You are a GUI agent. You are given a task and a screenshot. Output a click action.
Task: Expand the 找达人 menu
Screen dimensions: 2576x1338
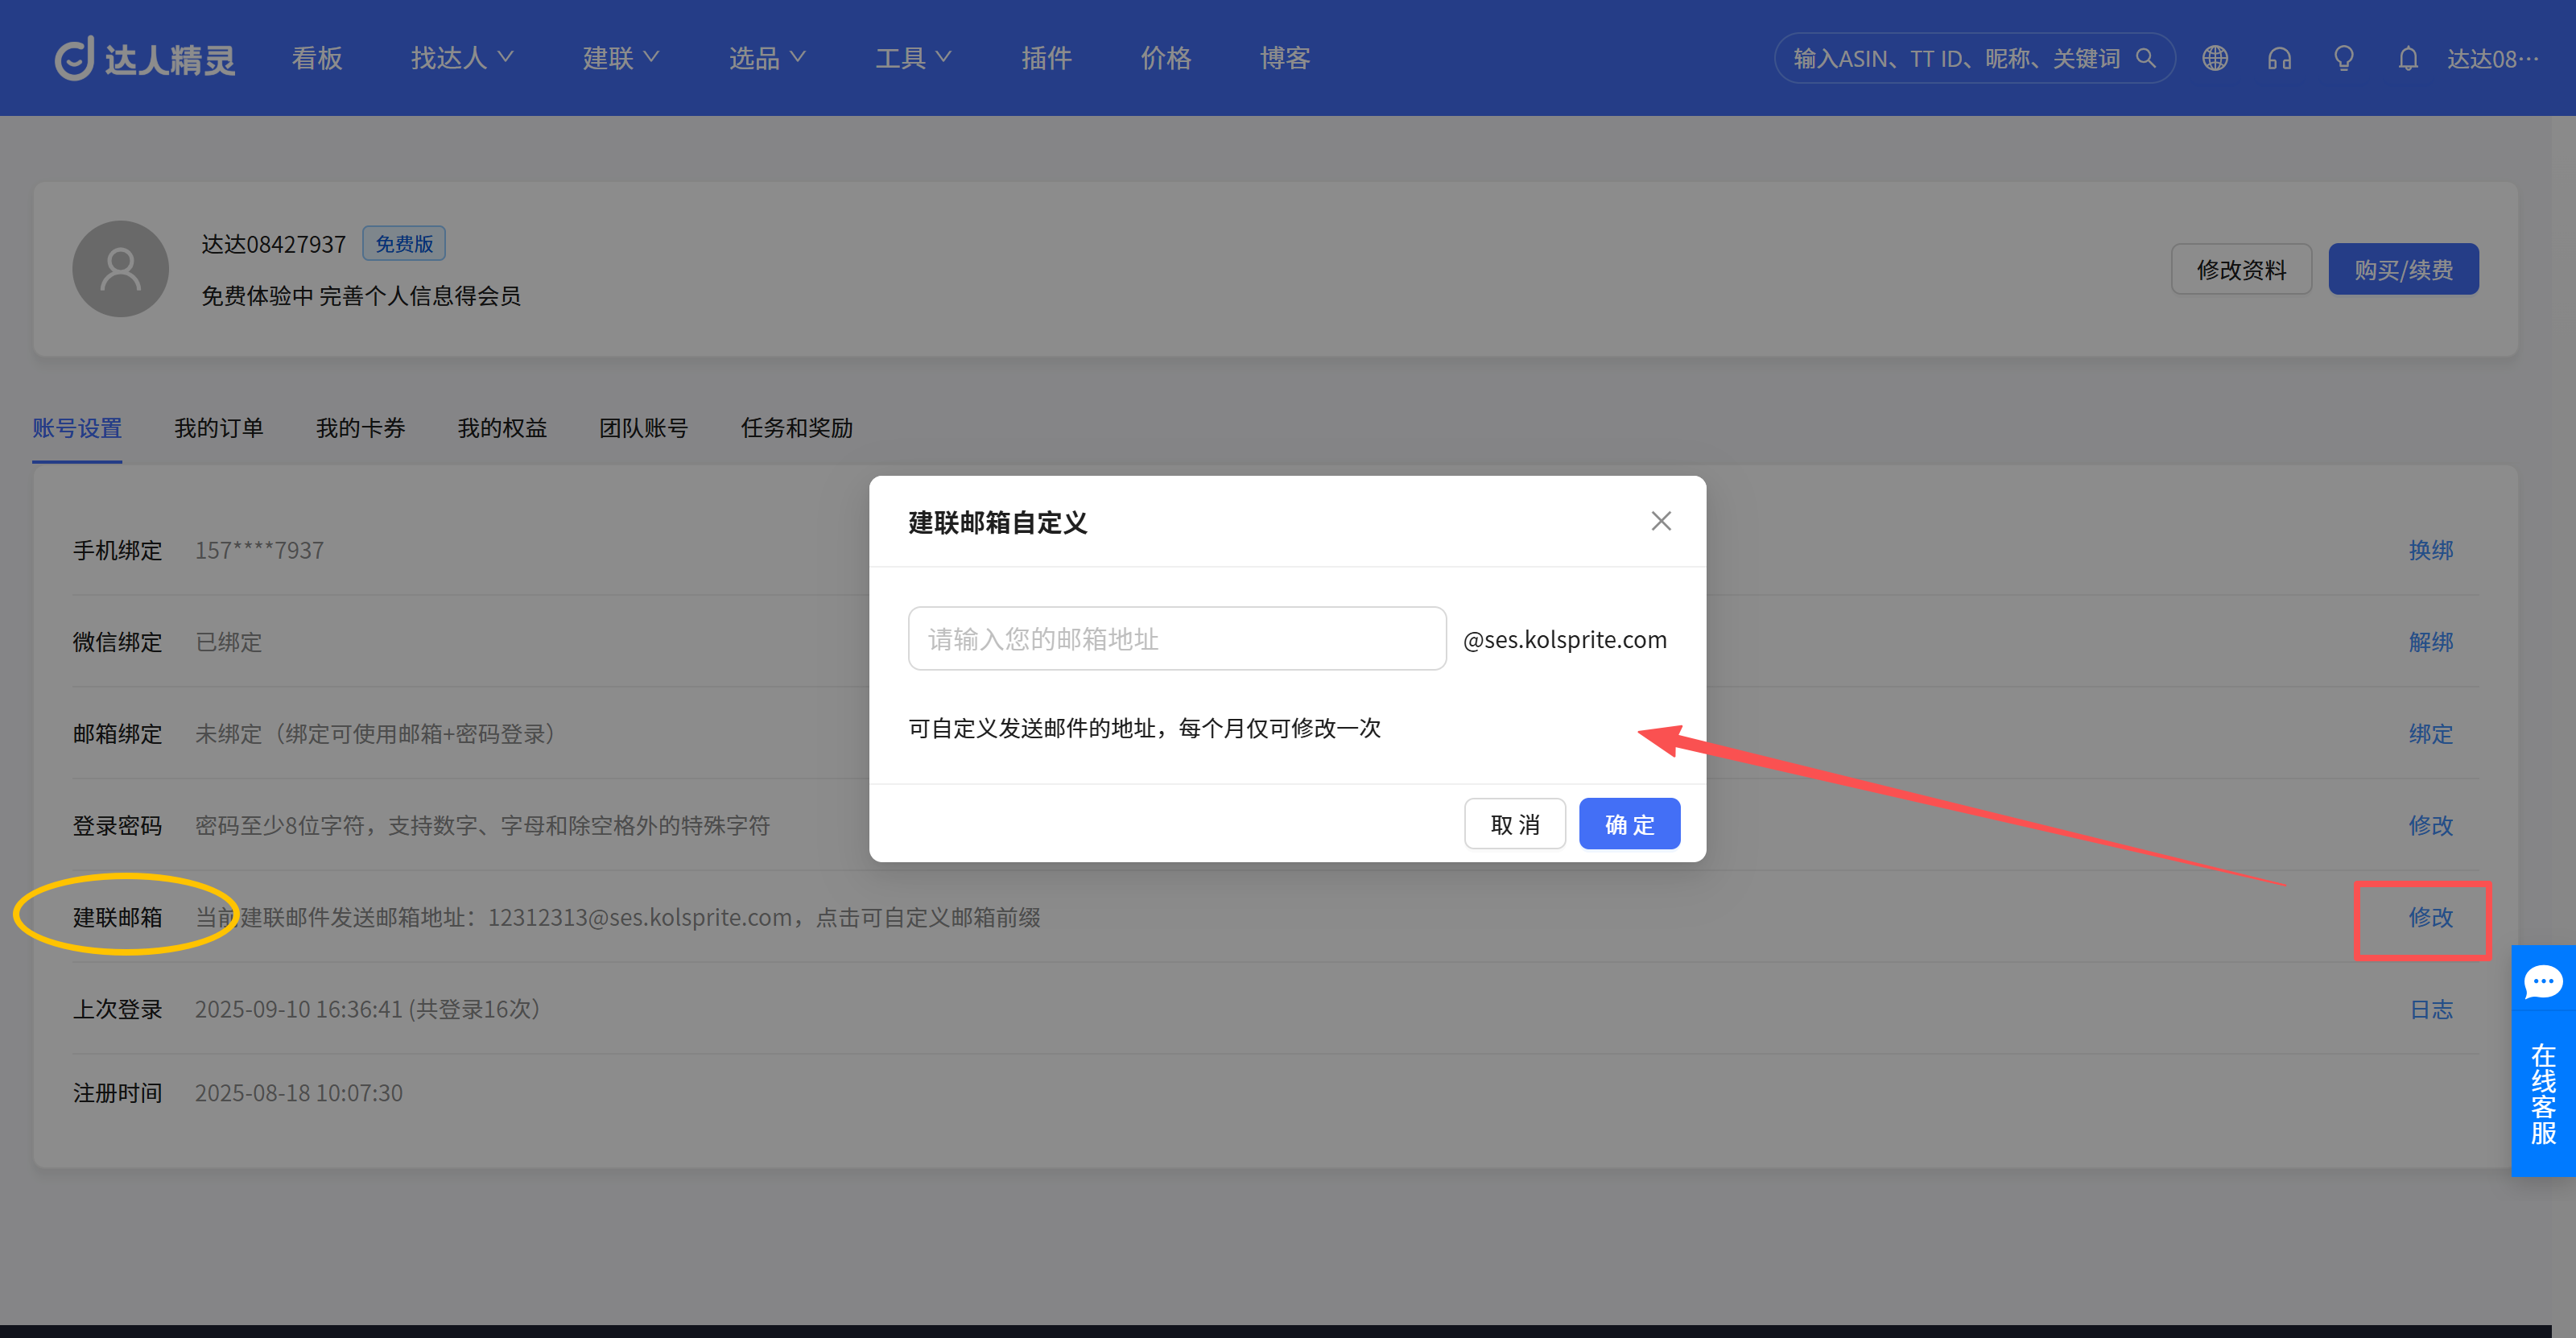(462, 58)
